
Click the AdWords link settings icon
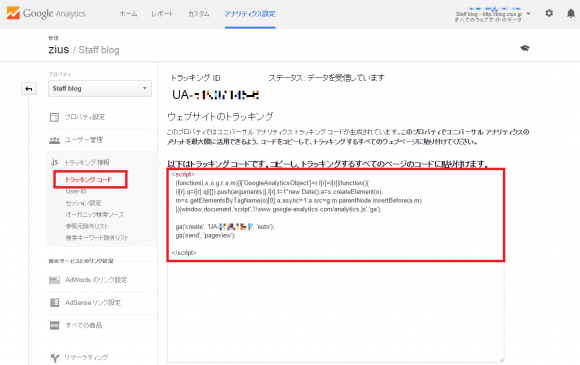pos(54,280)
